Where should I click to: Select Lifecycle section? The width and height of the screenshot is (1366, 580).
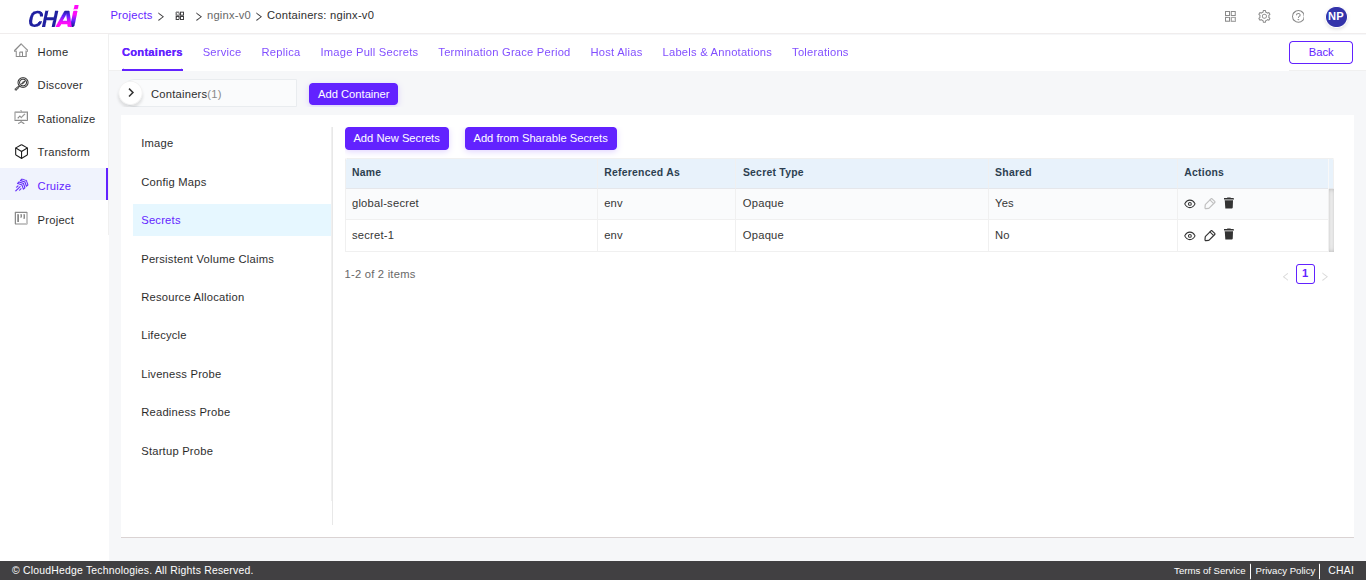pyautogui.click(x=232, y=335)
